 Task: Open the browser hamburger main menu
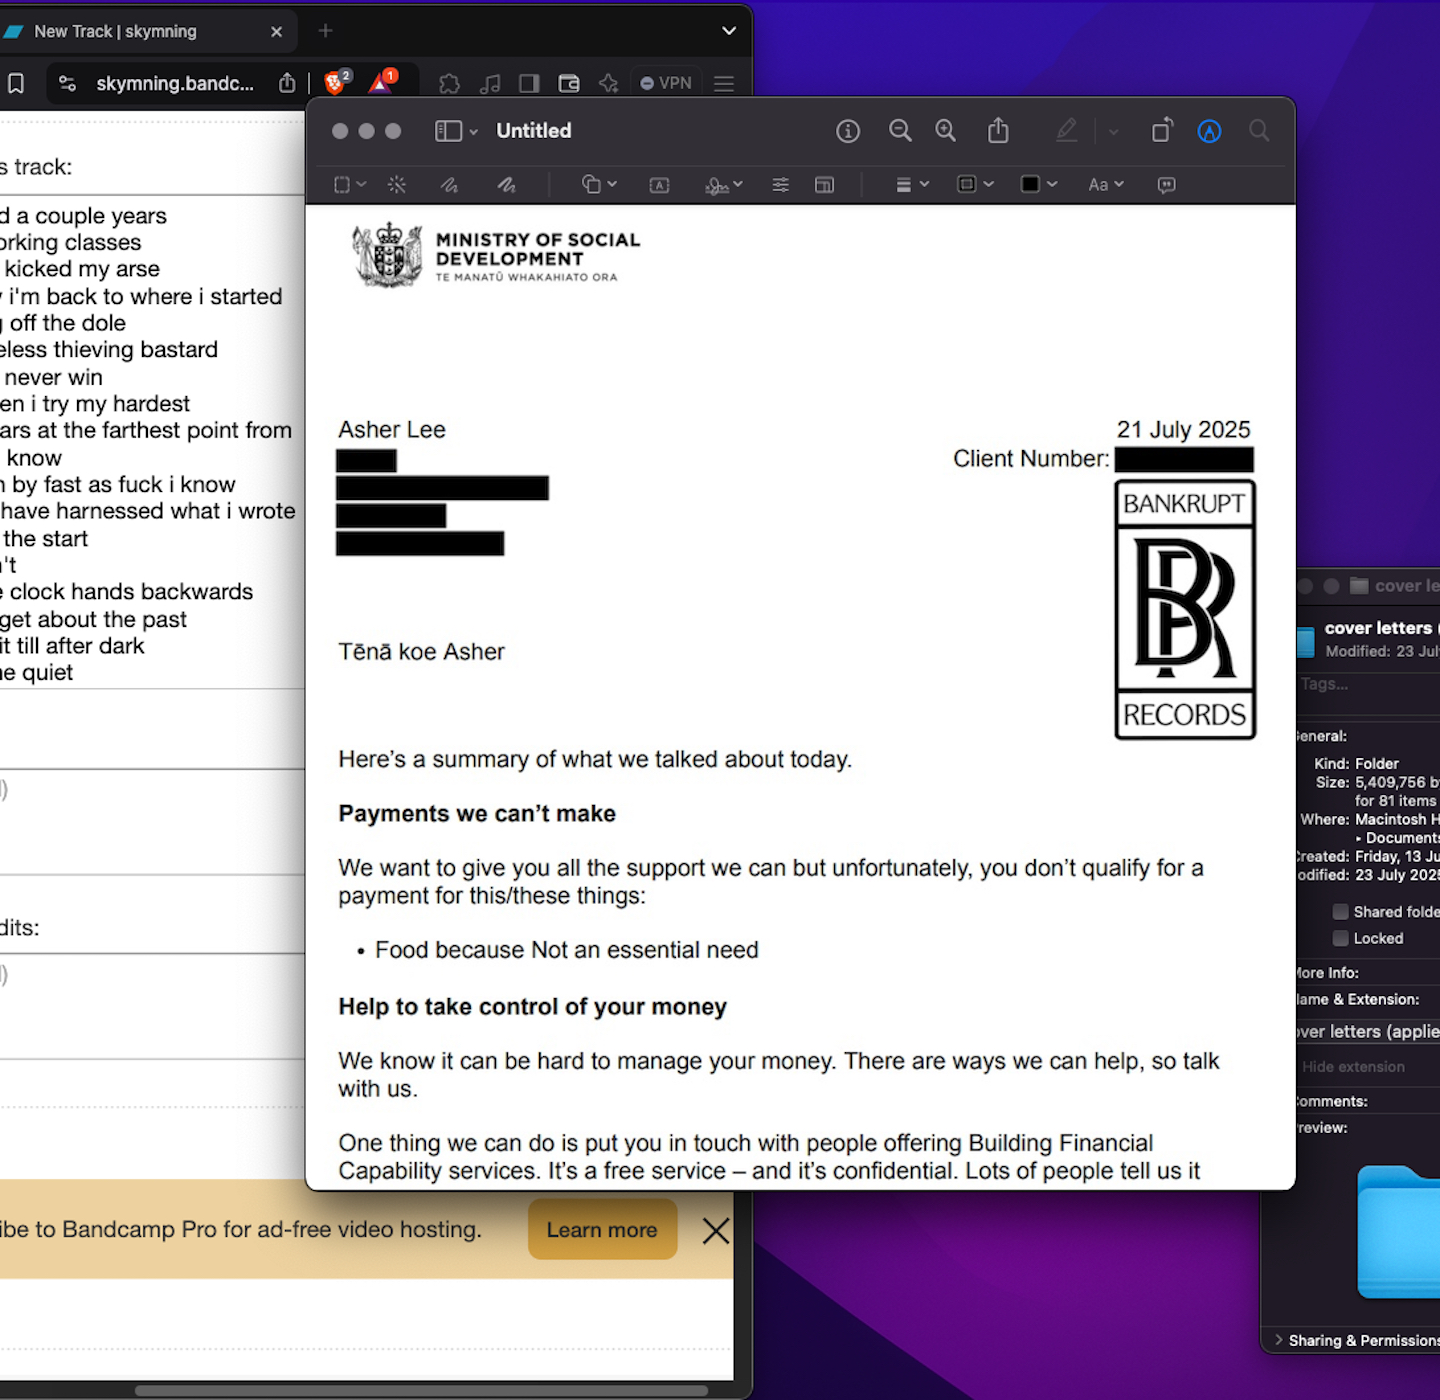coord(724,84)
